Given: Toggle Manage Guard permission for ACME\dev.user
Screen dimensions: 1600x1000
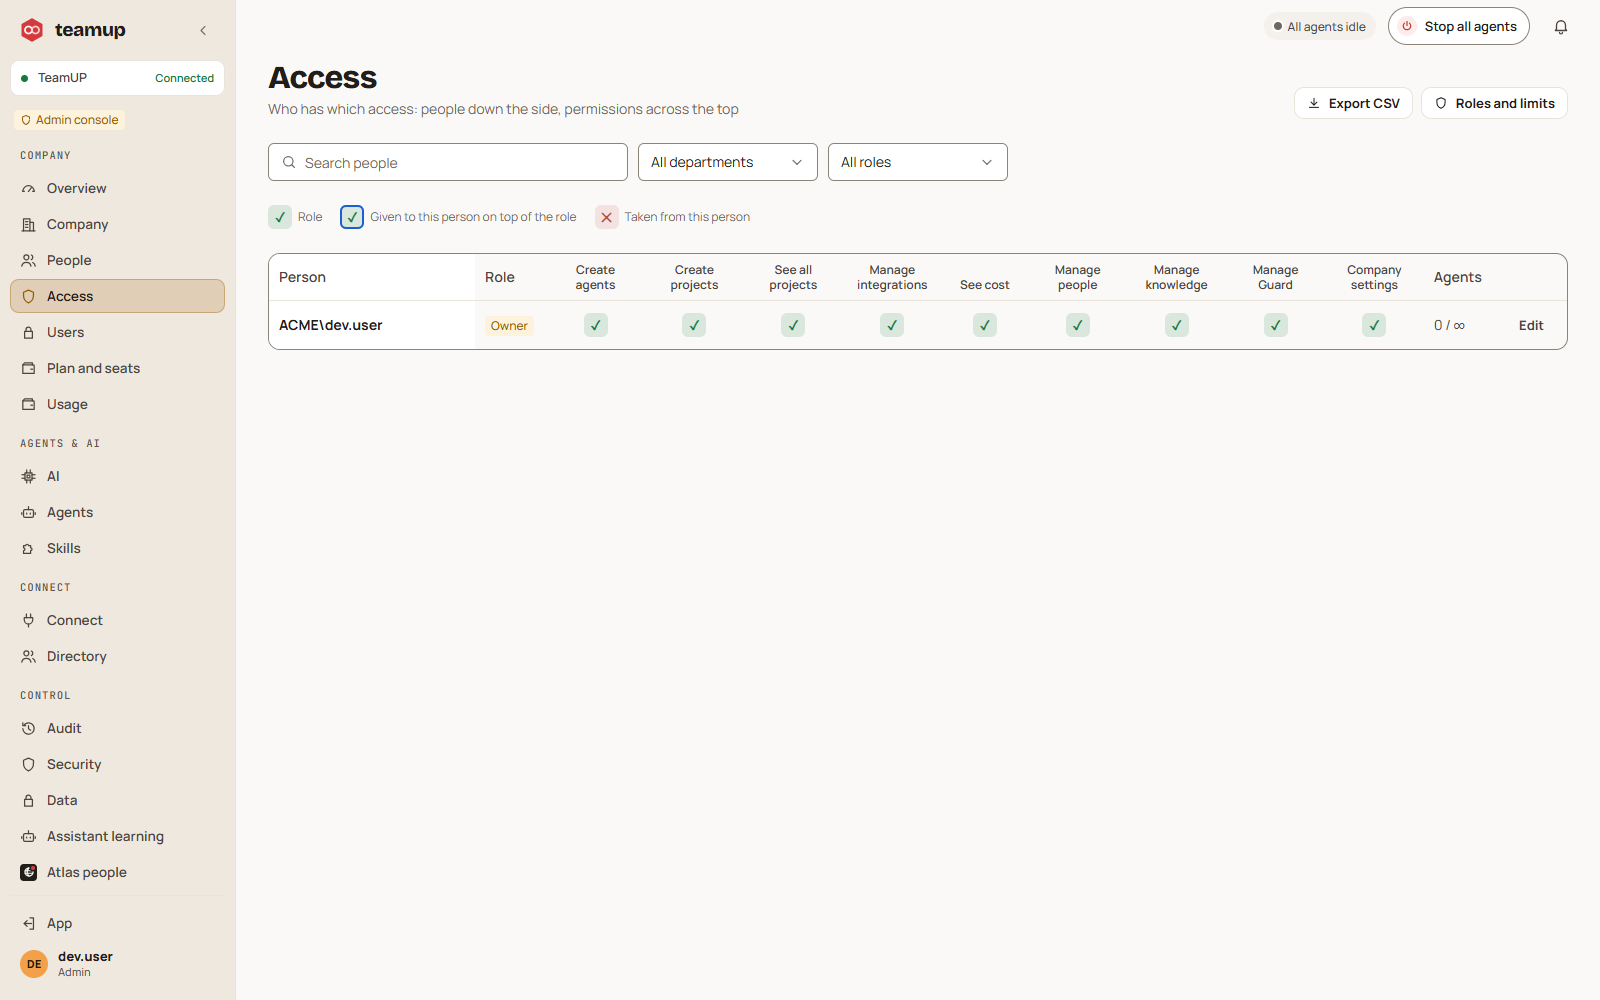Looking at the screenshot, I should click(x=1276, y=325).
